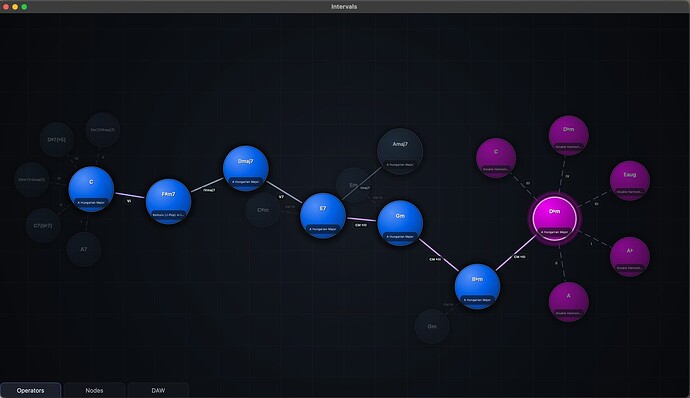Click the 'A Hungarian Major' badge on B♭m
The width and height of the screenshot is (690, 398).
(x=477, y=300)
